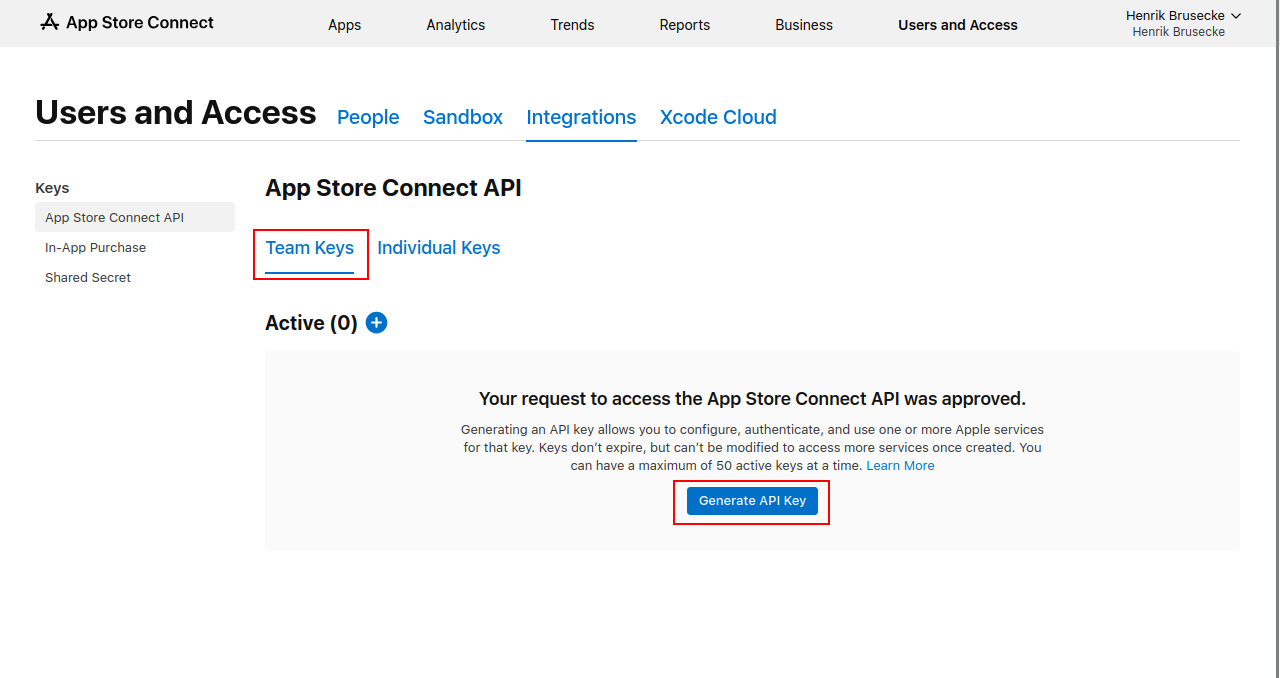Viewport: 1280px width, 678px height.
Task: Follow the Learn More link
Action: click(900, 466)
